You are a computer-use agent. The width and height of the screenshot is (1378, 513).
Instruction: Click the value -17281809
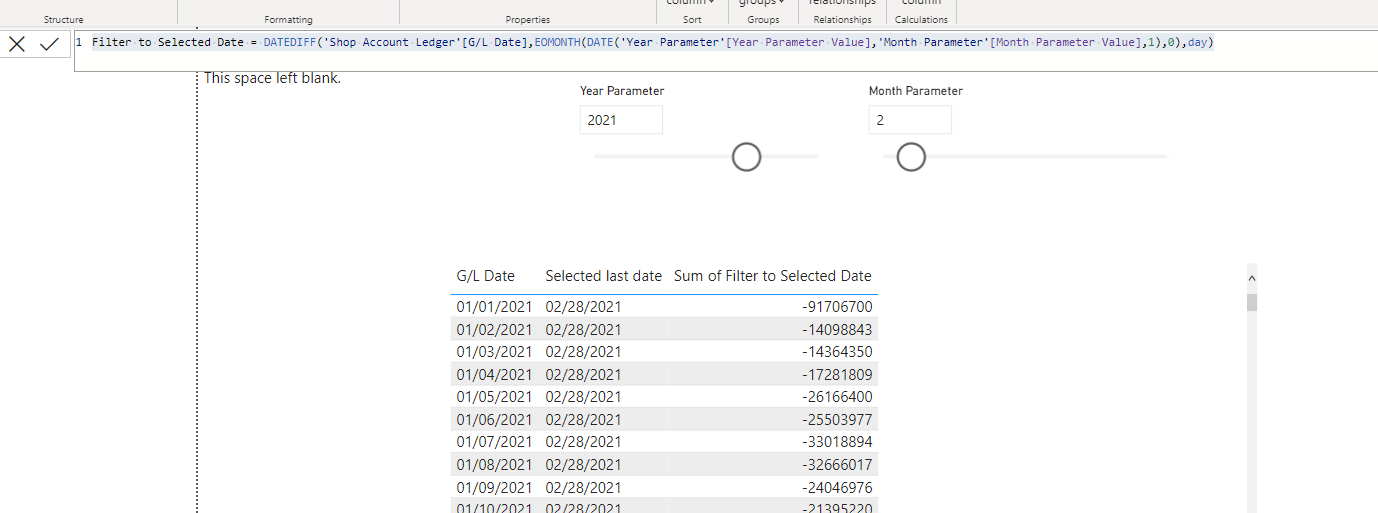pyautogui.click(x=837, y=375)
